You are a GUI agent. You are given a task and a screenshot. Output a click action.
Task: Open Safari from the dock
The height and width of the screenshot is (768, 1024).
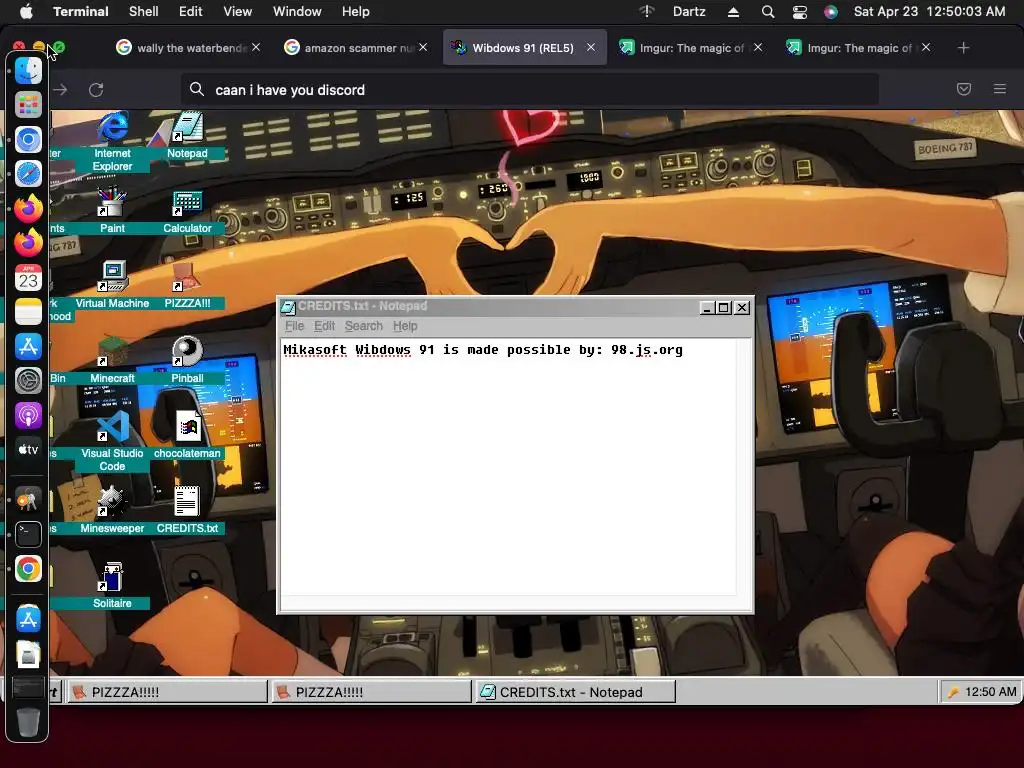click(28, 174)
